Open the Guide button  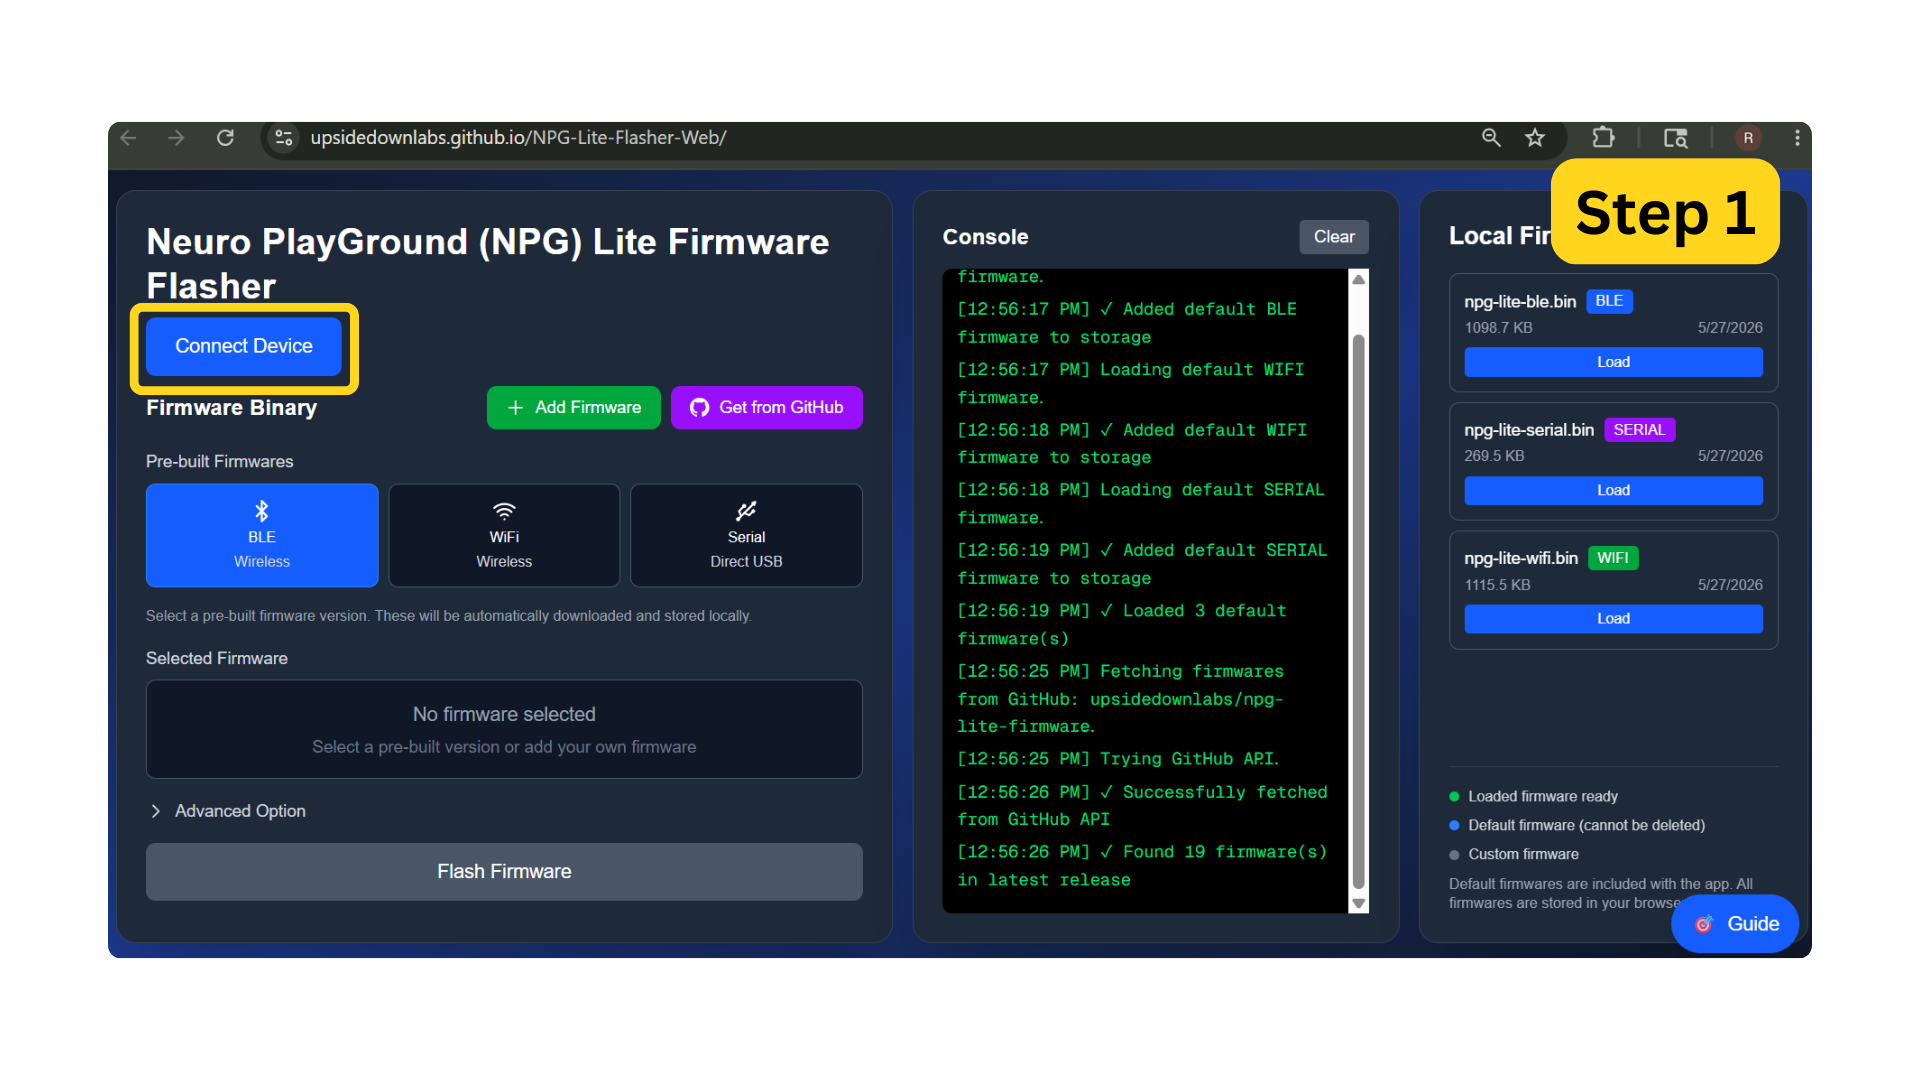(x=1735, y=924)
